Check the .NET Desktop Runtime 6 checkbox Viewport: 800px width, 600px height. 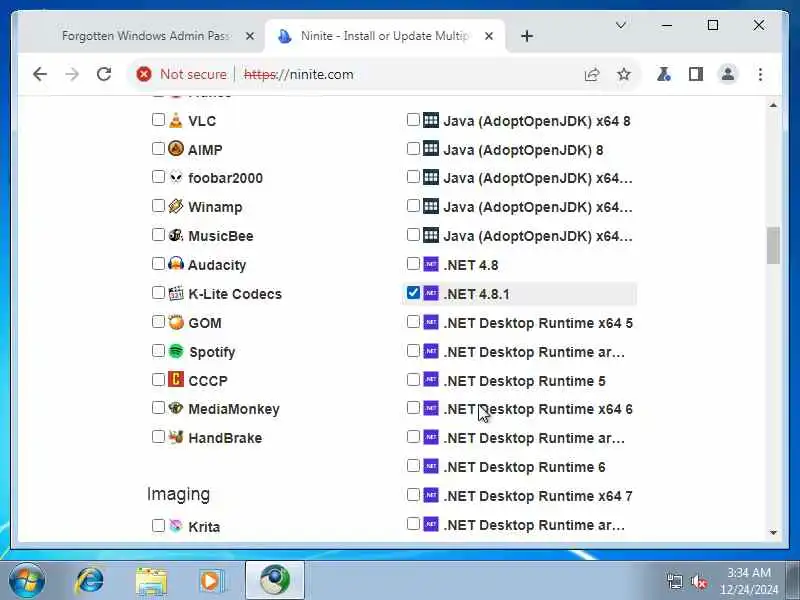coord(413,465)
